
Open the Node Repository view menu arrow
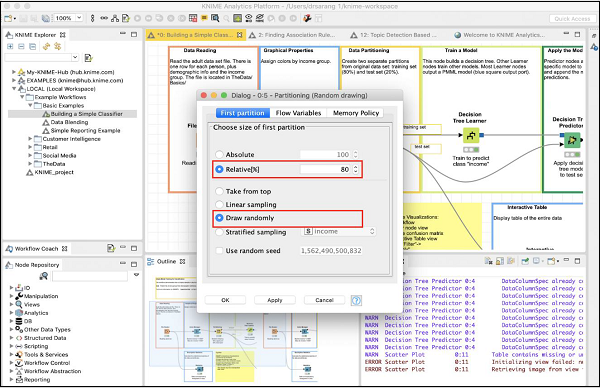tap(136, 275)
